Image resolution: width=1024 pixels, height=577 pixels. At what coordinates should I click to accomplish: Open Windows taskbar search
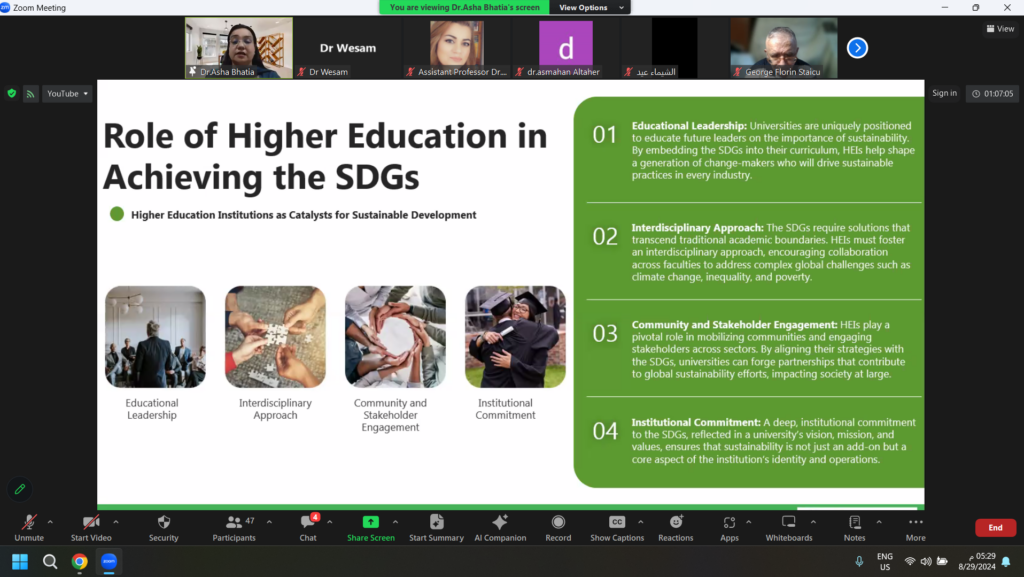(50, 561)
